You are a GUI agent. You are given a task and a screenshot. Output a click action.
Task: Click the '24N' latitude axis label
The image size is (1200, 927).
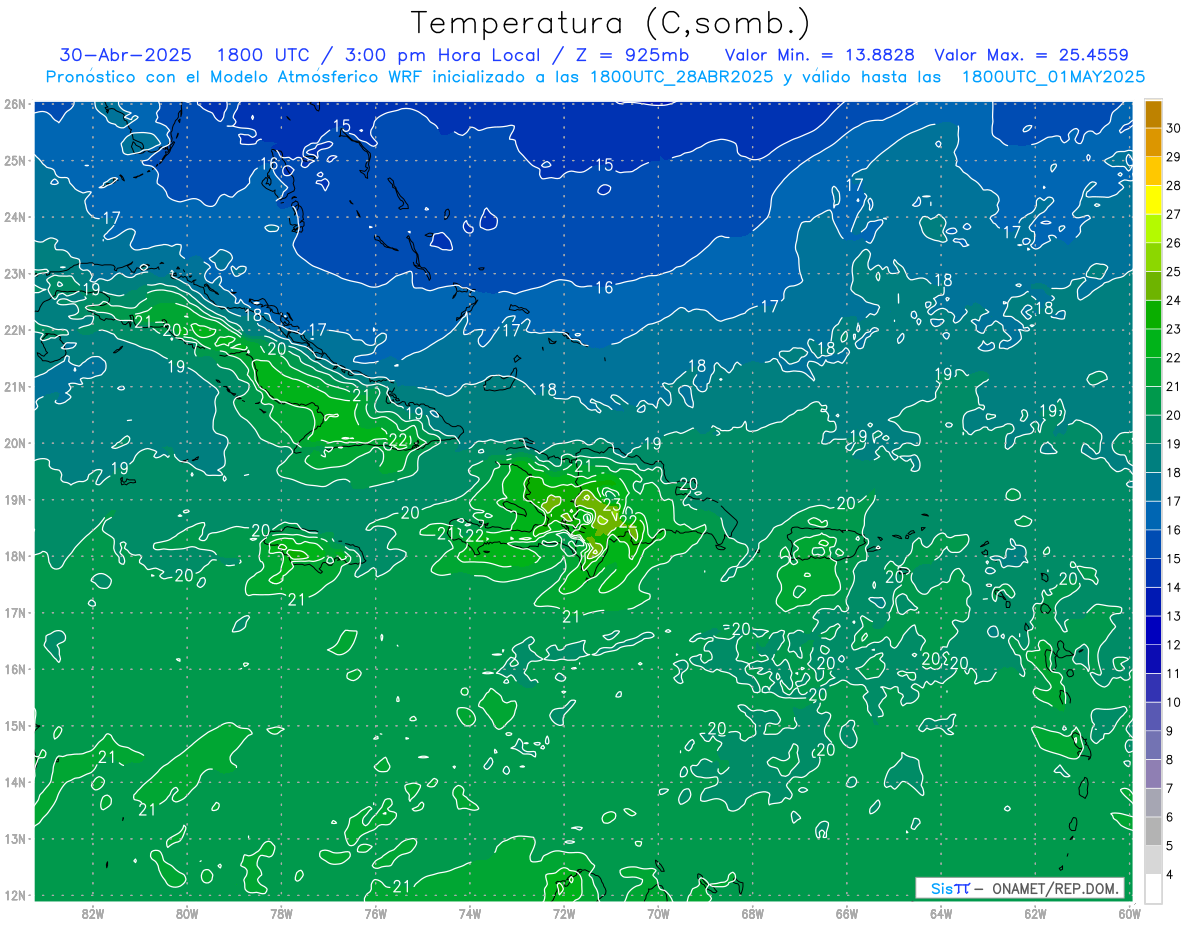click(15, 217)
